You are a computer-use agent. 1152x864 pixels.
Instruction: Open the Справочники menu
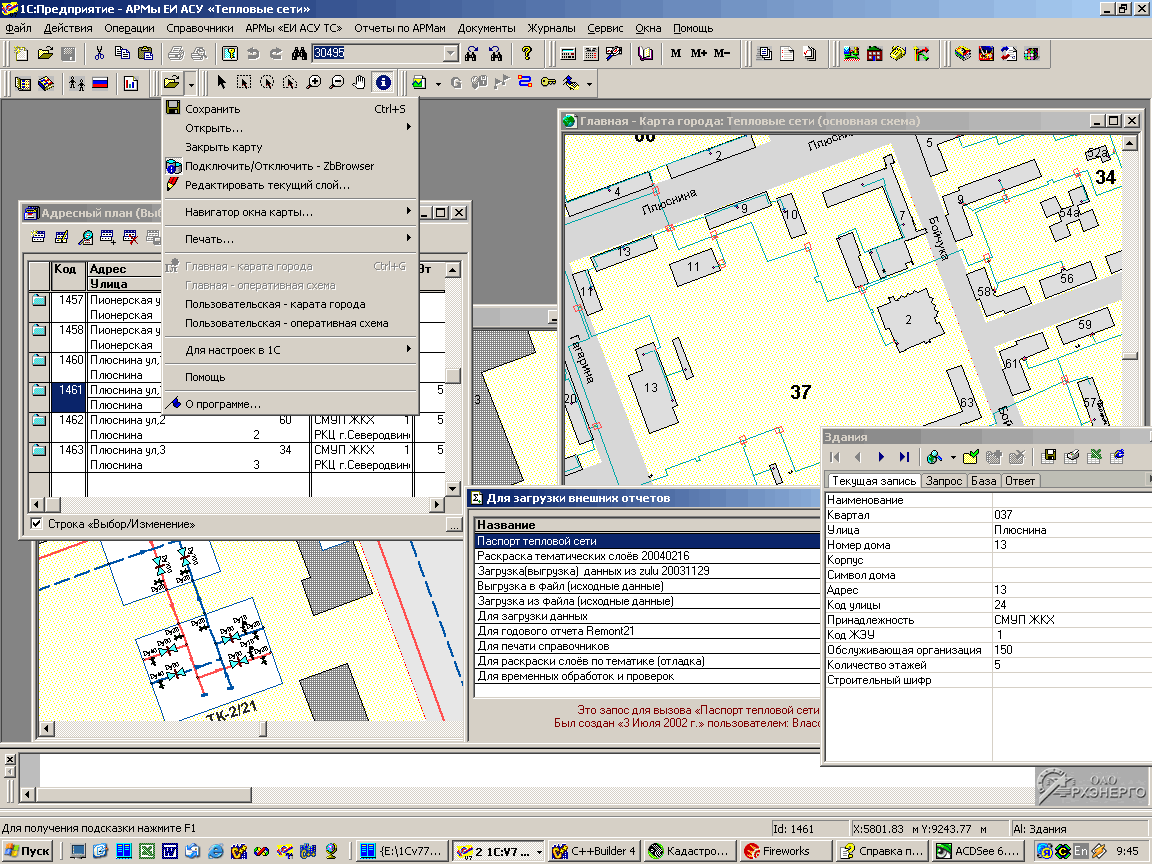point(200,28)
